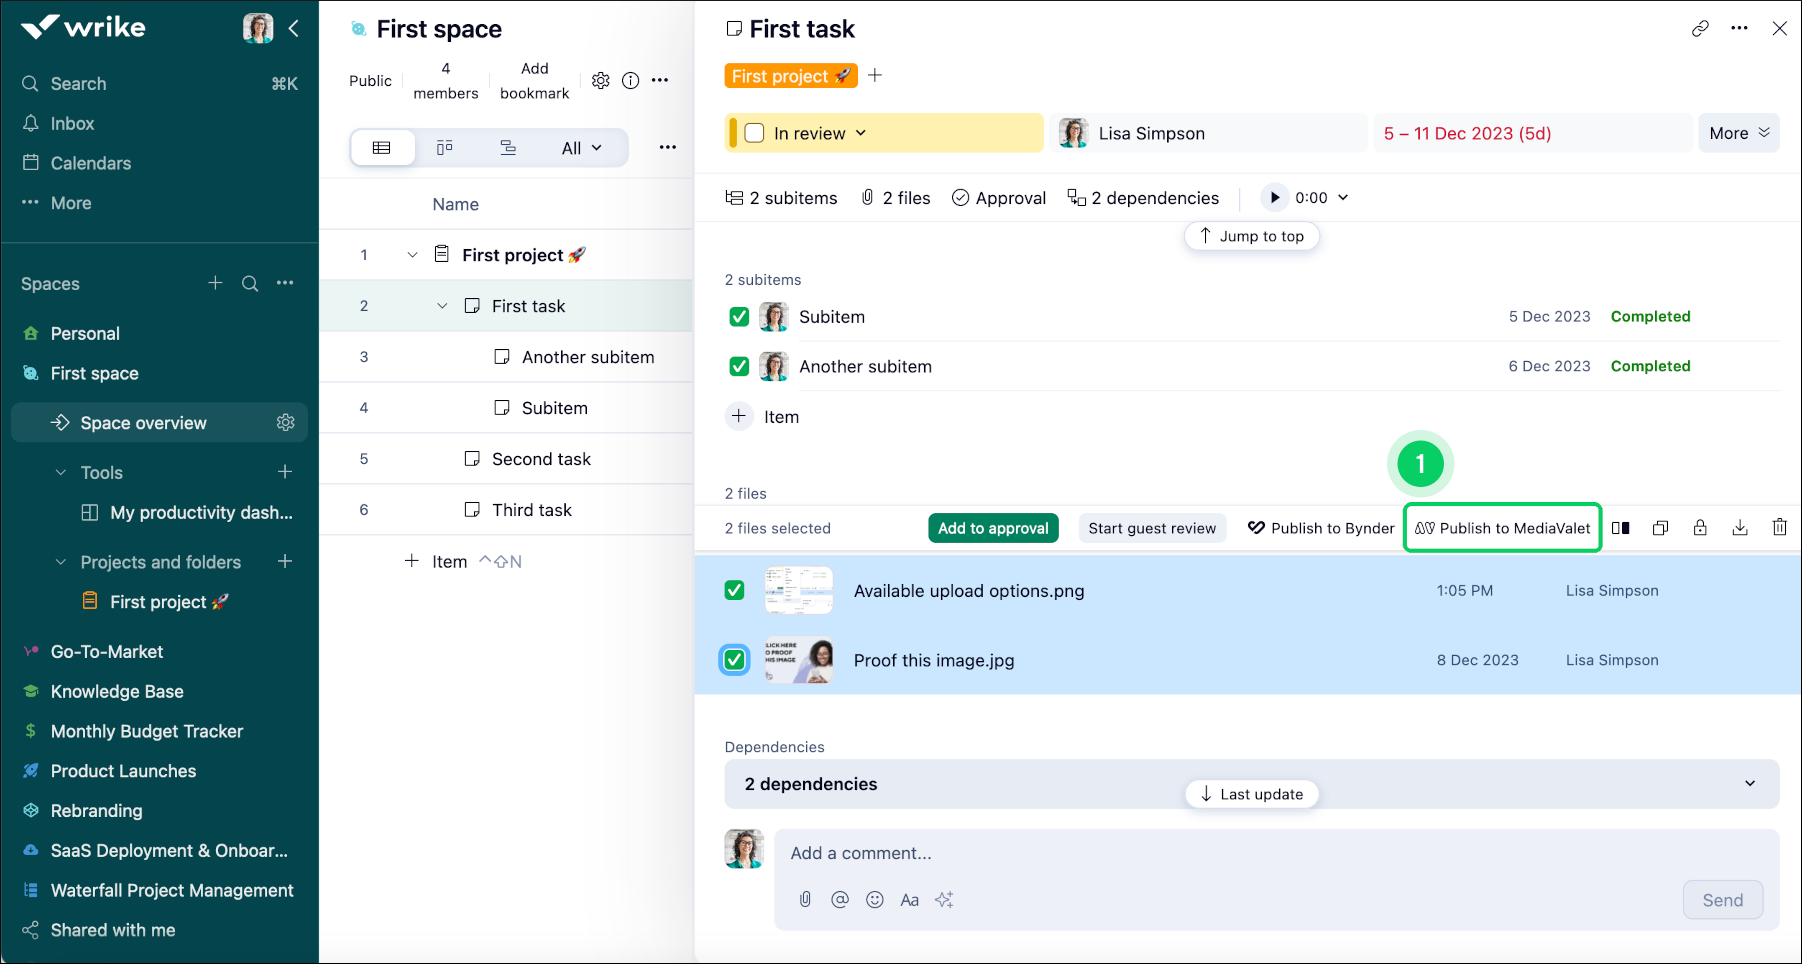Start the time tracker play button

click(1274, 198)
